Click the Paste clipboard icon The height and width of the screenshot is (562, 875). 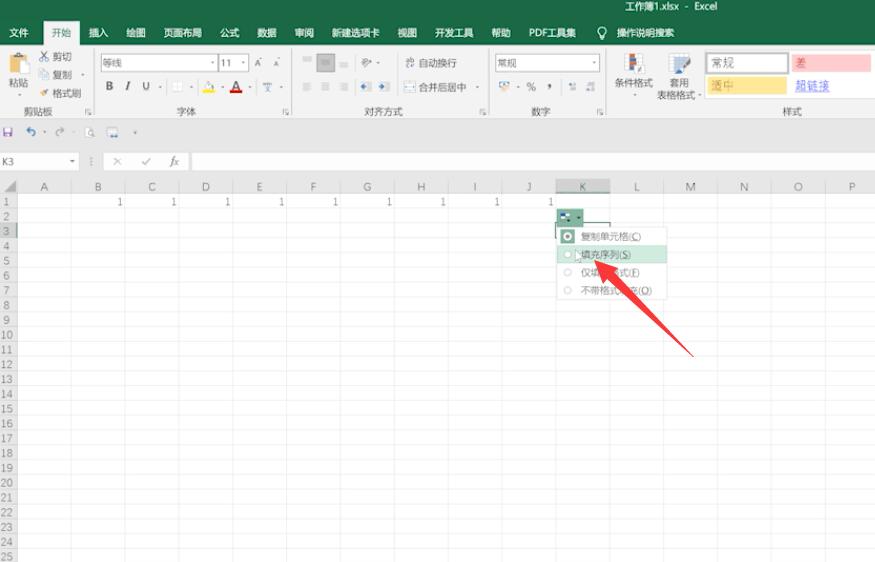[x=18, y=64]
